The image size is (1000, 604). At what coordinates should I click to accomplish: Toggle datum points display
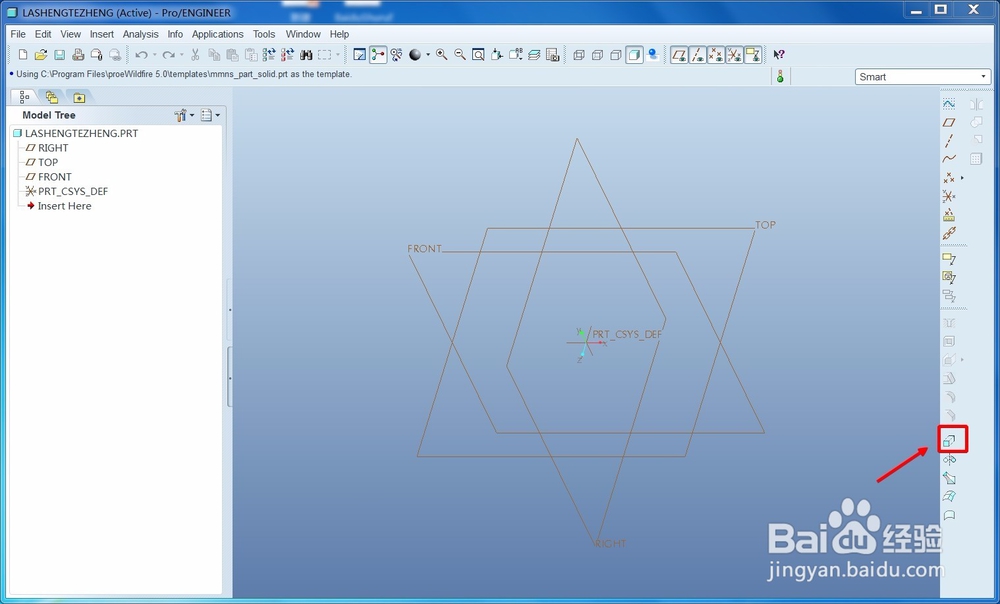click(716, 55)
